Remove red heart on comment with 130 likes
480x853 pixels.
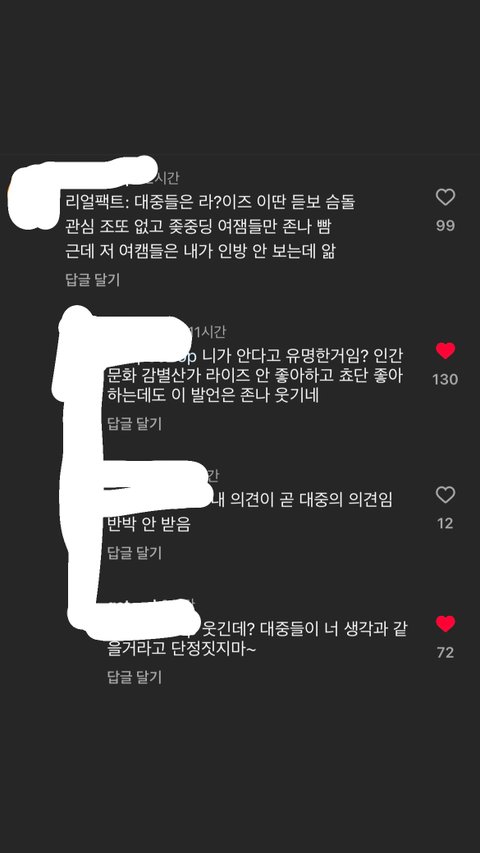point(445,351)
